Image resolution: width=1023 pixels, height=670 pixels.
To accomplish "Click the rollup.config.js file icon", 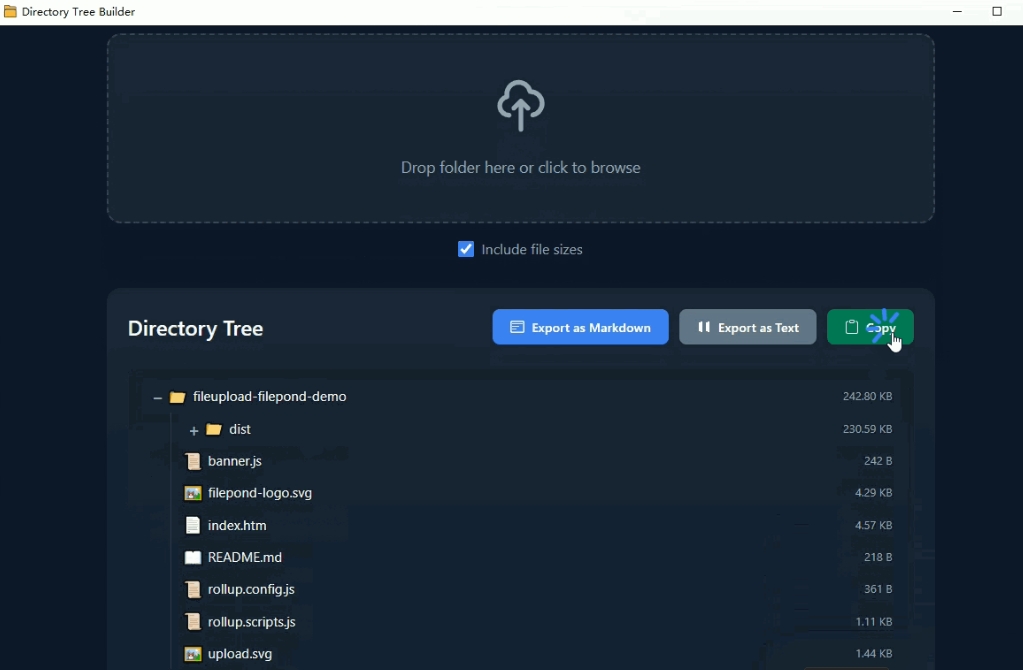I will [x=193, y=589].
